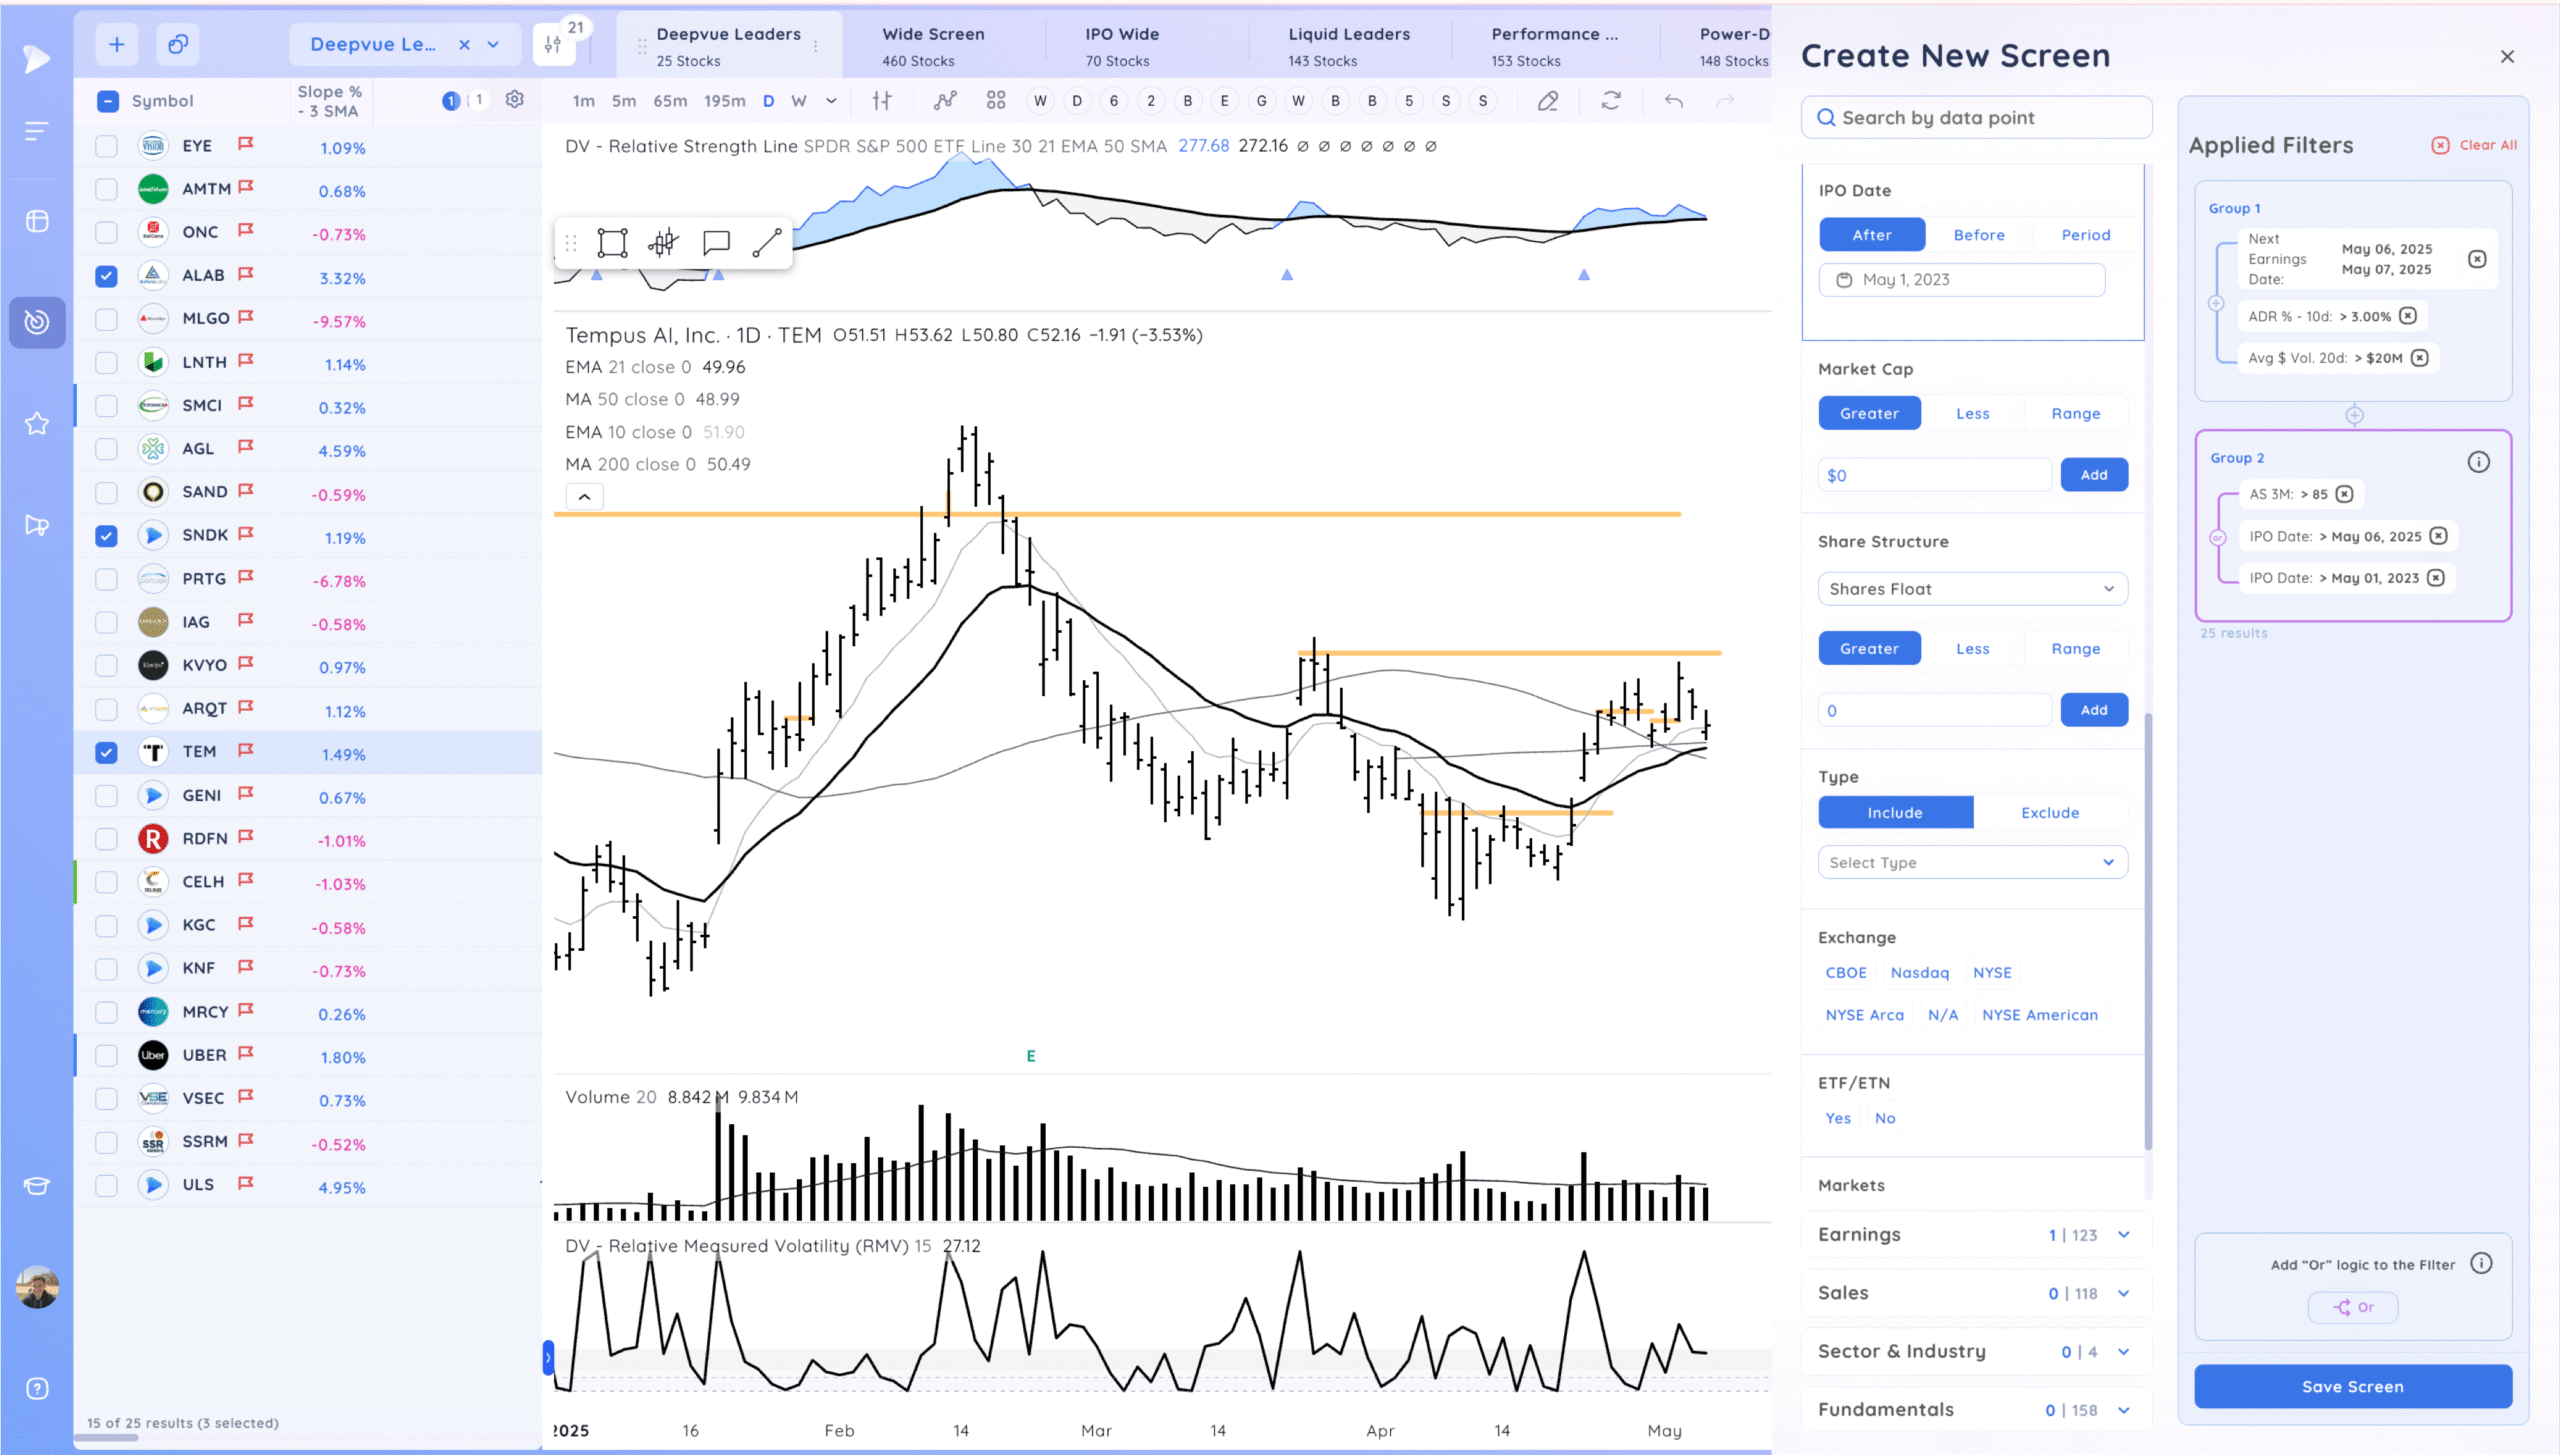This screenshot has width=2560, height=1455.
Task: Remove the ADR % - 10d filter
Action: [2408, 316]
